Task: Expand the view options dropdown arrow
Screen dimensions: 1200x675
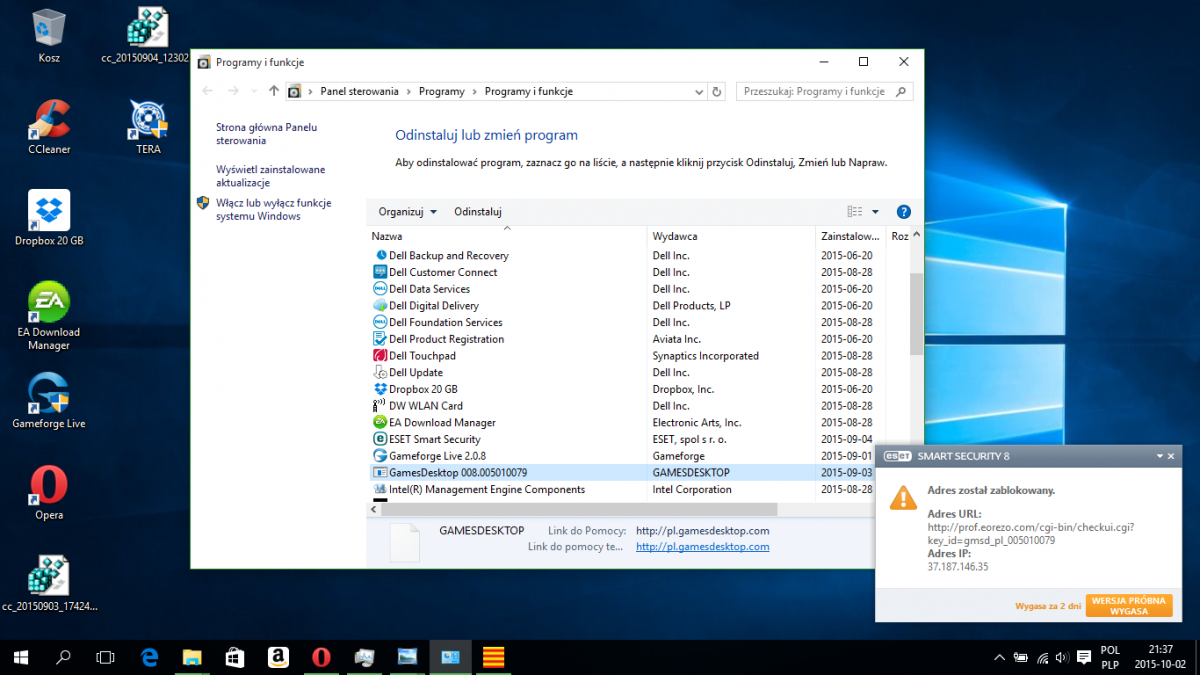Action: pos(875,212)
